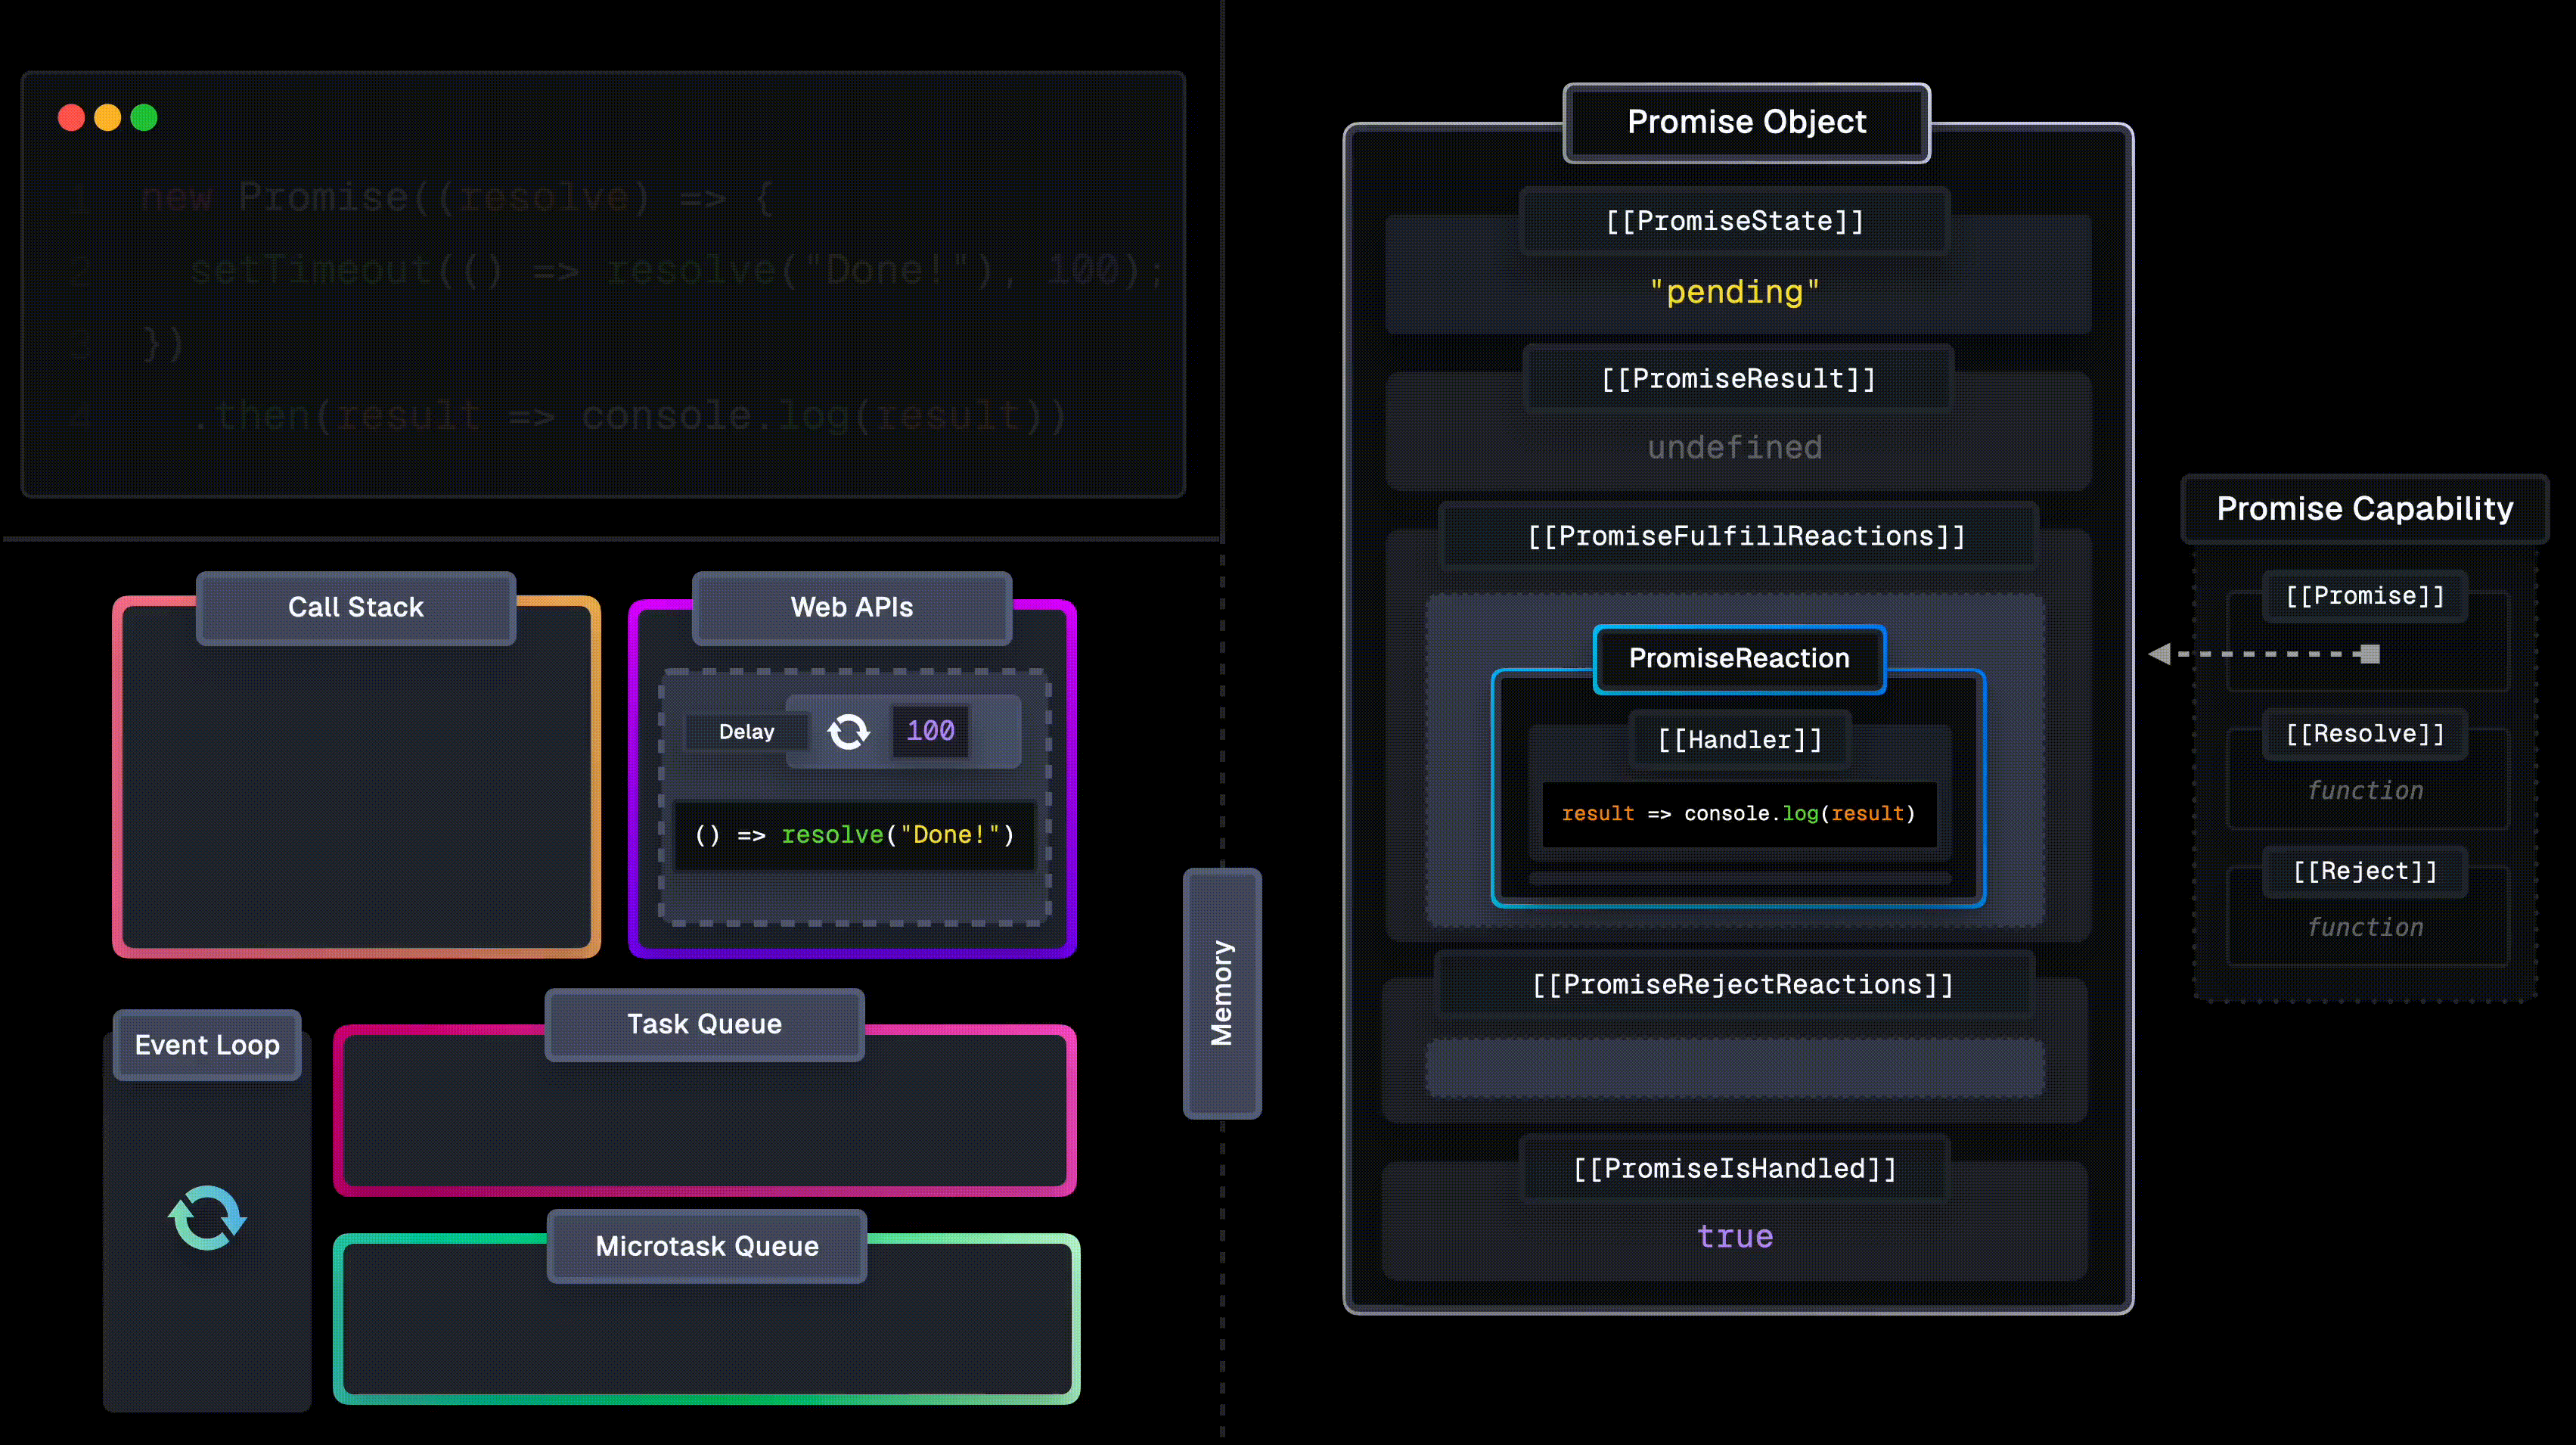The width and height of the screenshot is (2576, 1445).
Task: Click the square endpoint under [[Promise]]
Action: tap(2369, 654)
